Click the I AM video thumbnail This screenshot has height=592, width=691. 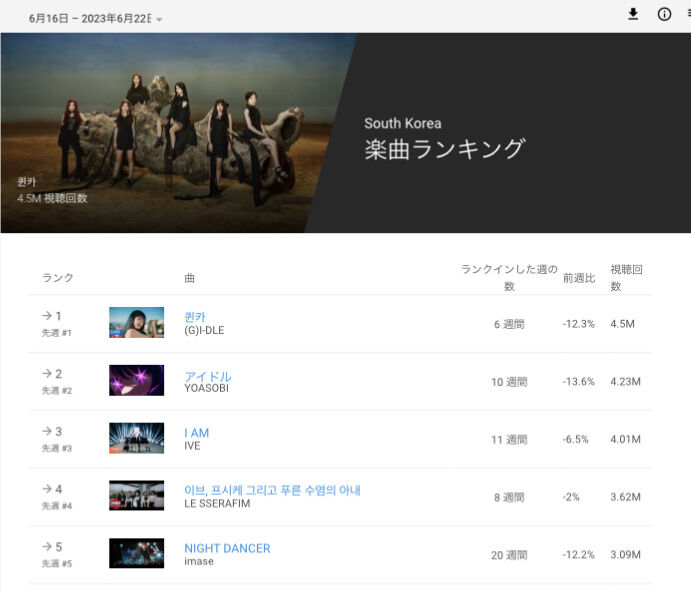pos(137,438)
